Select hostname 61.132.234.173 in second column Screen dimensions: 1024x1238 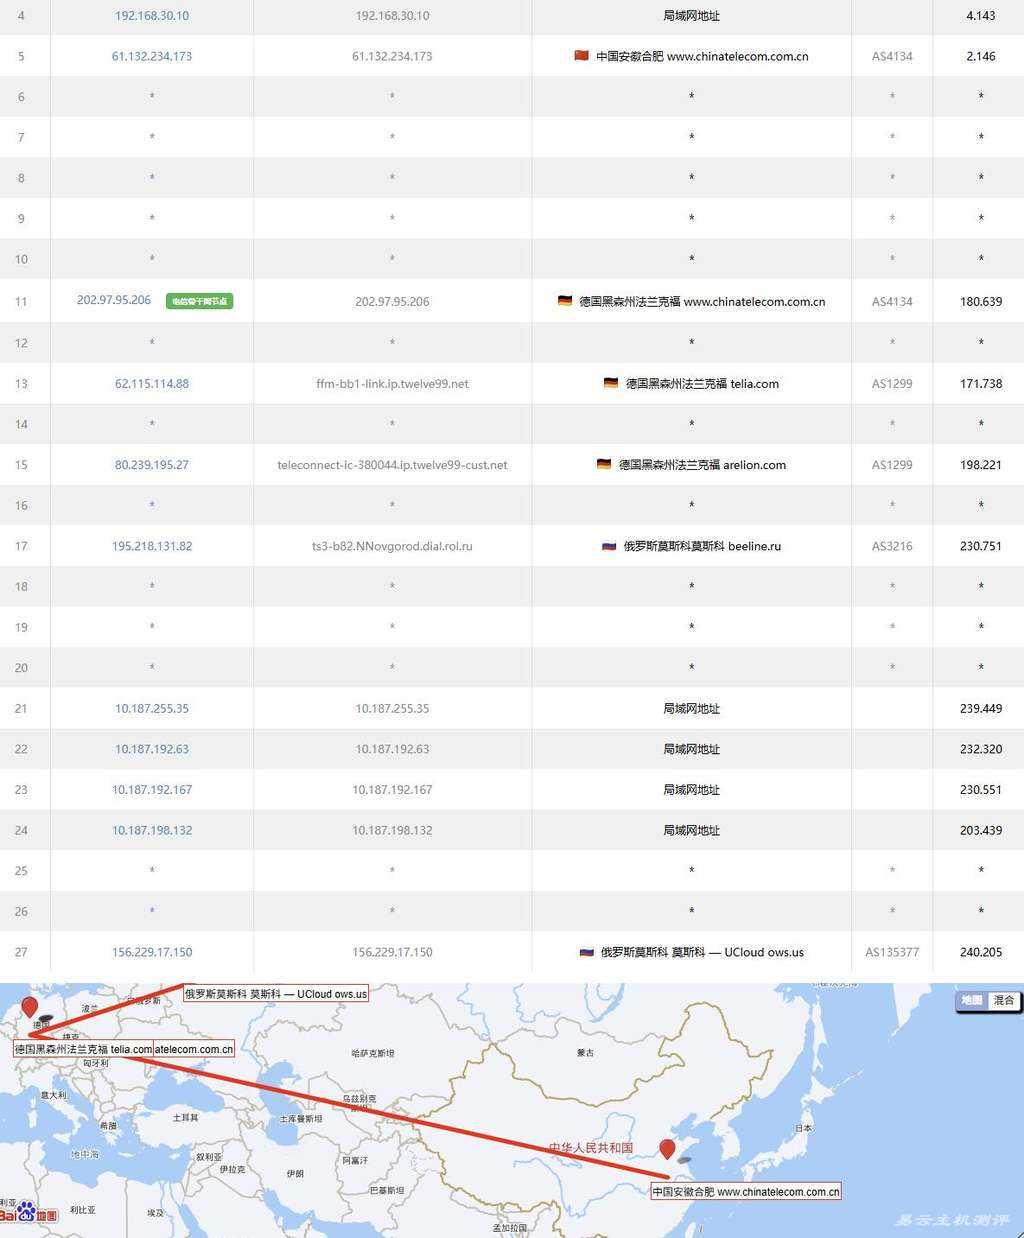tap(392, 57)
